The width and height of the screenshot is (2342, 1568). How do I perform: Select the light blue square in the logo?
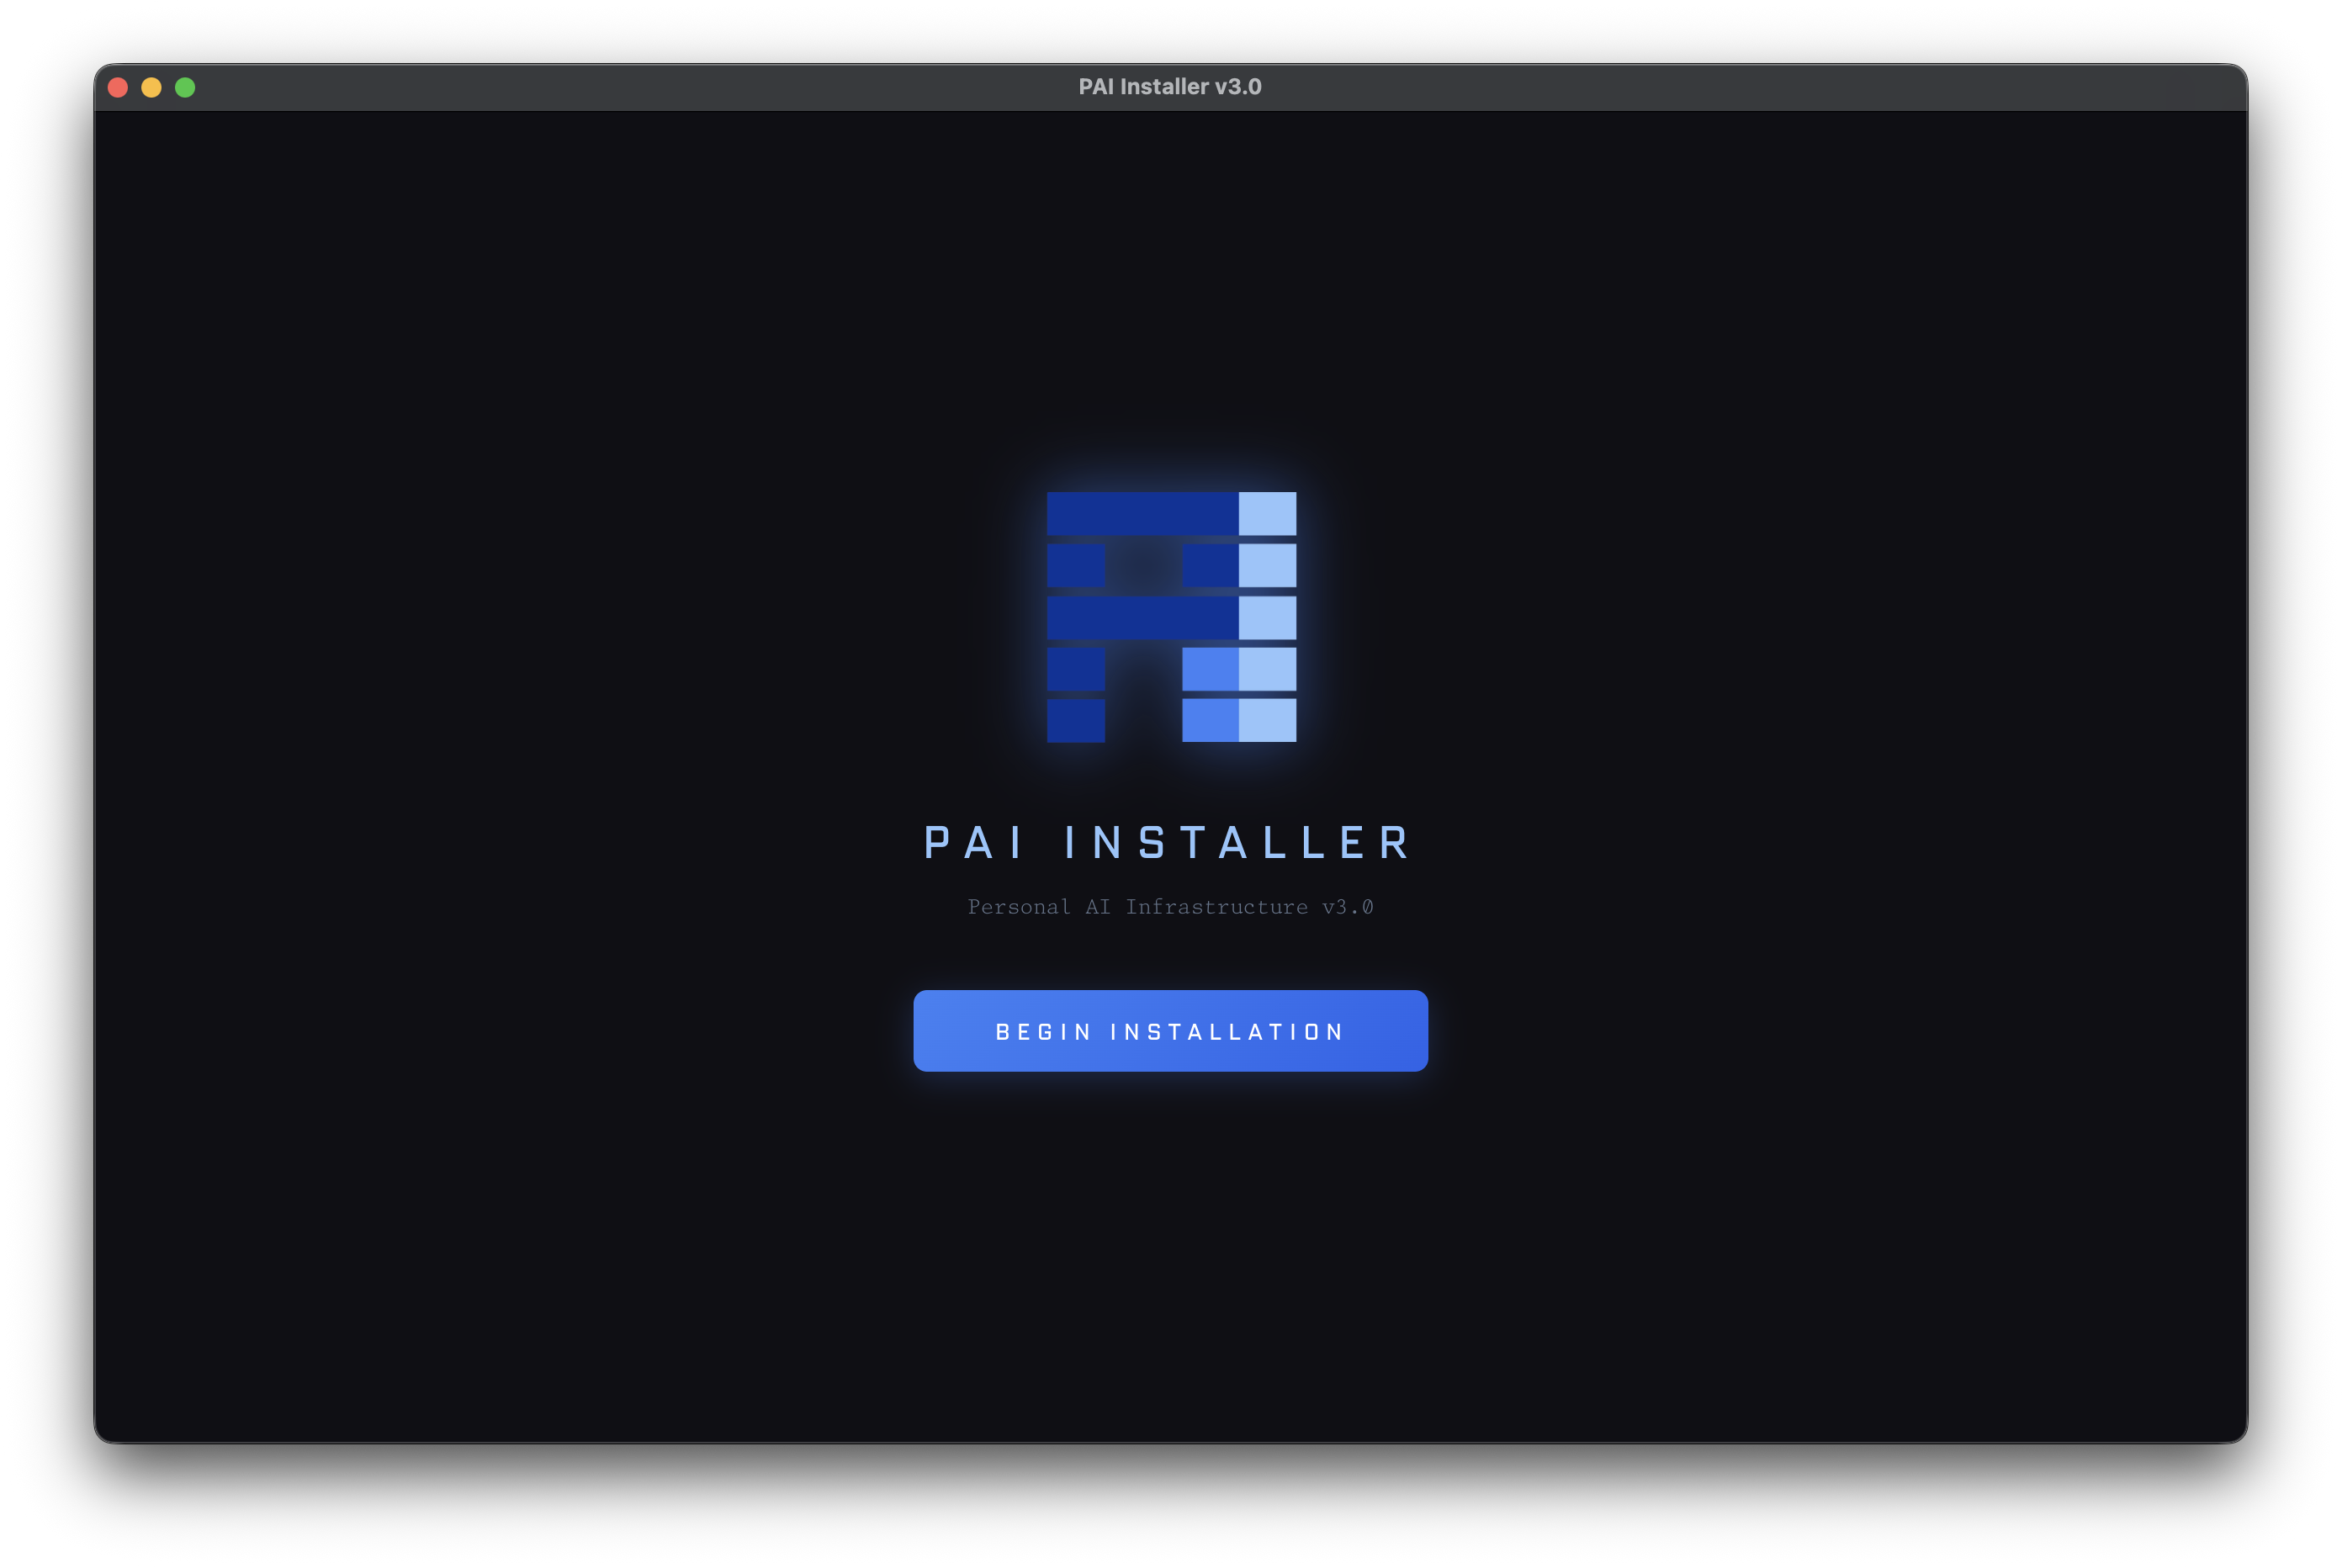(x=1266, y=515)
